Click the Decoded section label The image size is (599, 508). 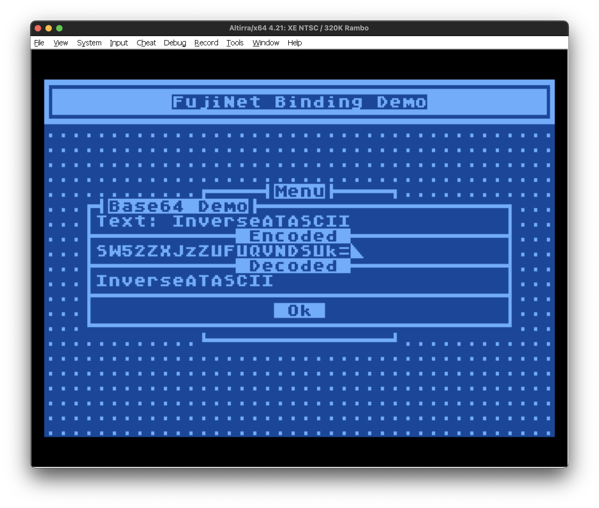(x=293, y=266)
